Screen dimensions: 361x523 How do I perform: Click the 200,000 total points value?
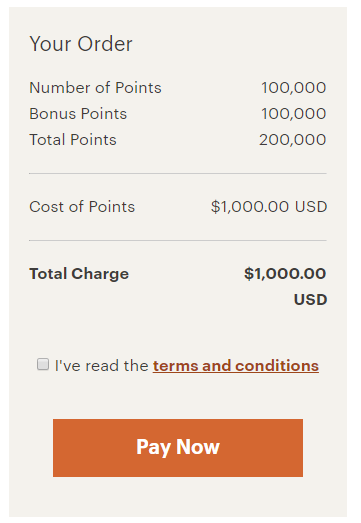point(293,140)
